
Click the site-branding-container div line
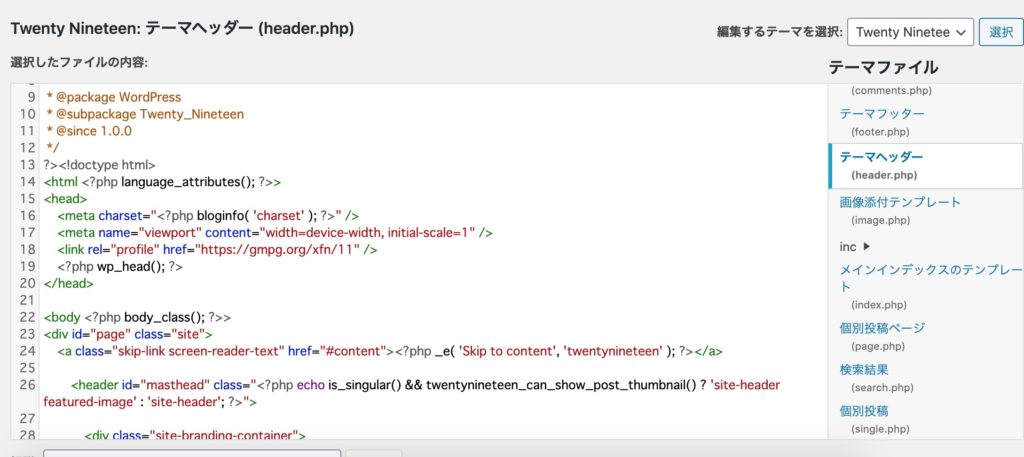tap(195, 435)
